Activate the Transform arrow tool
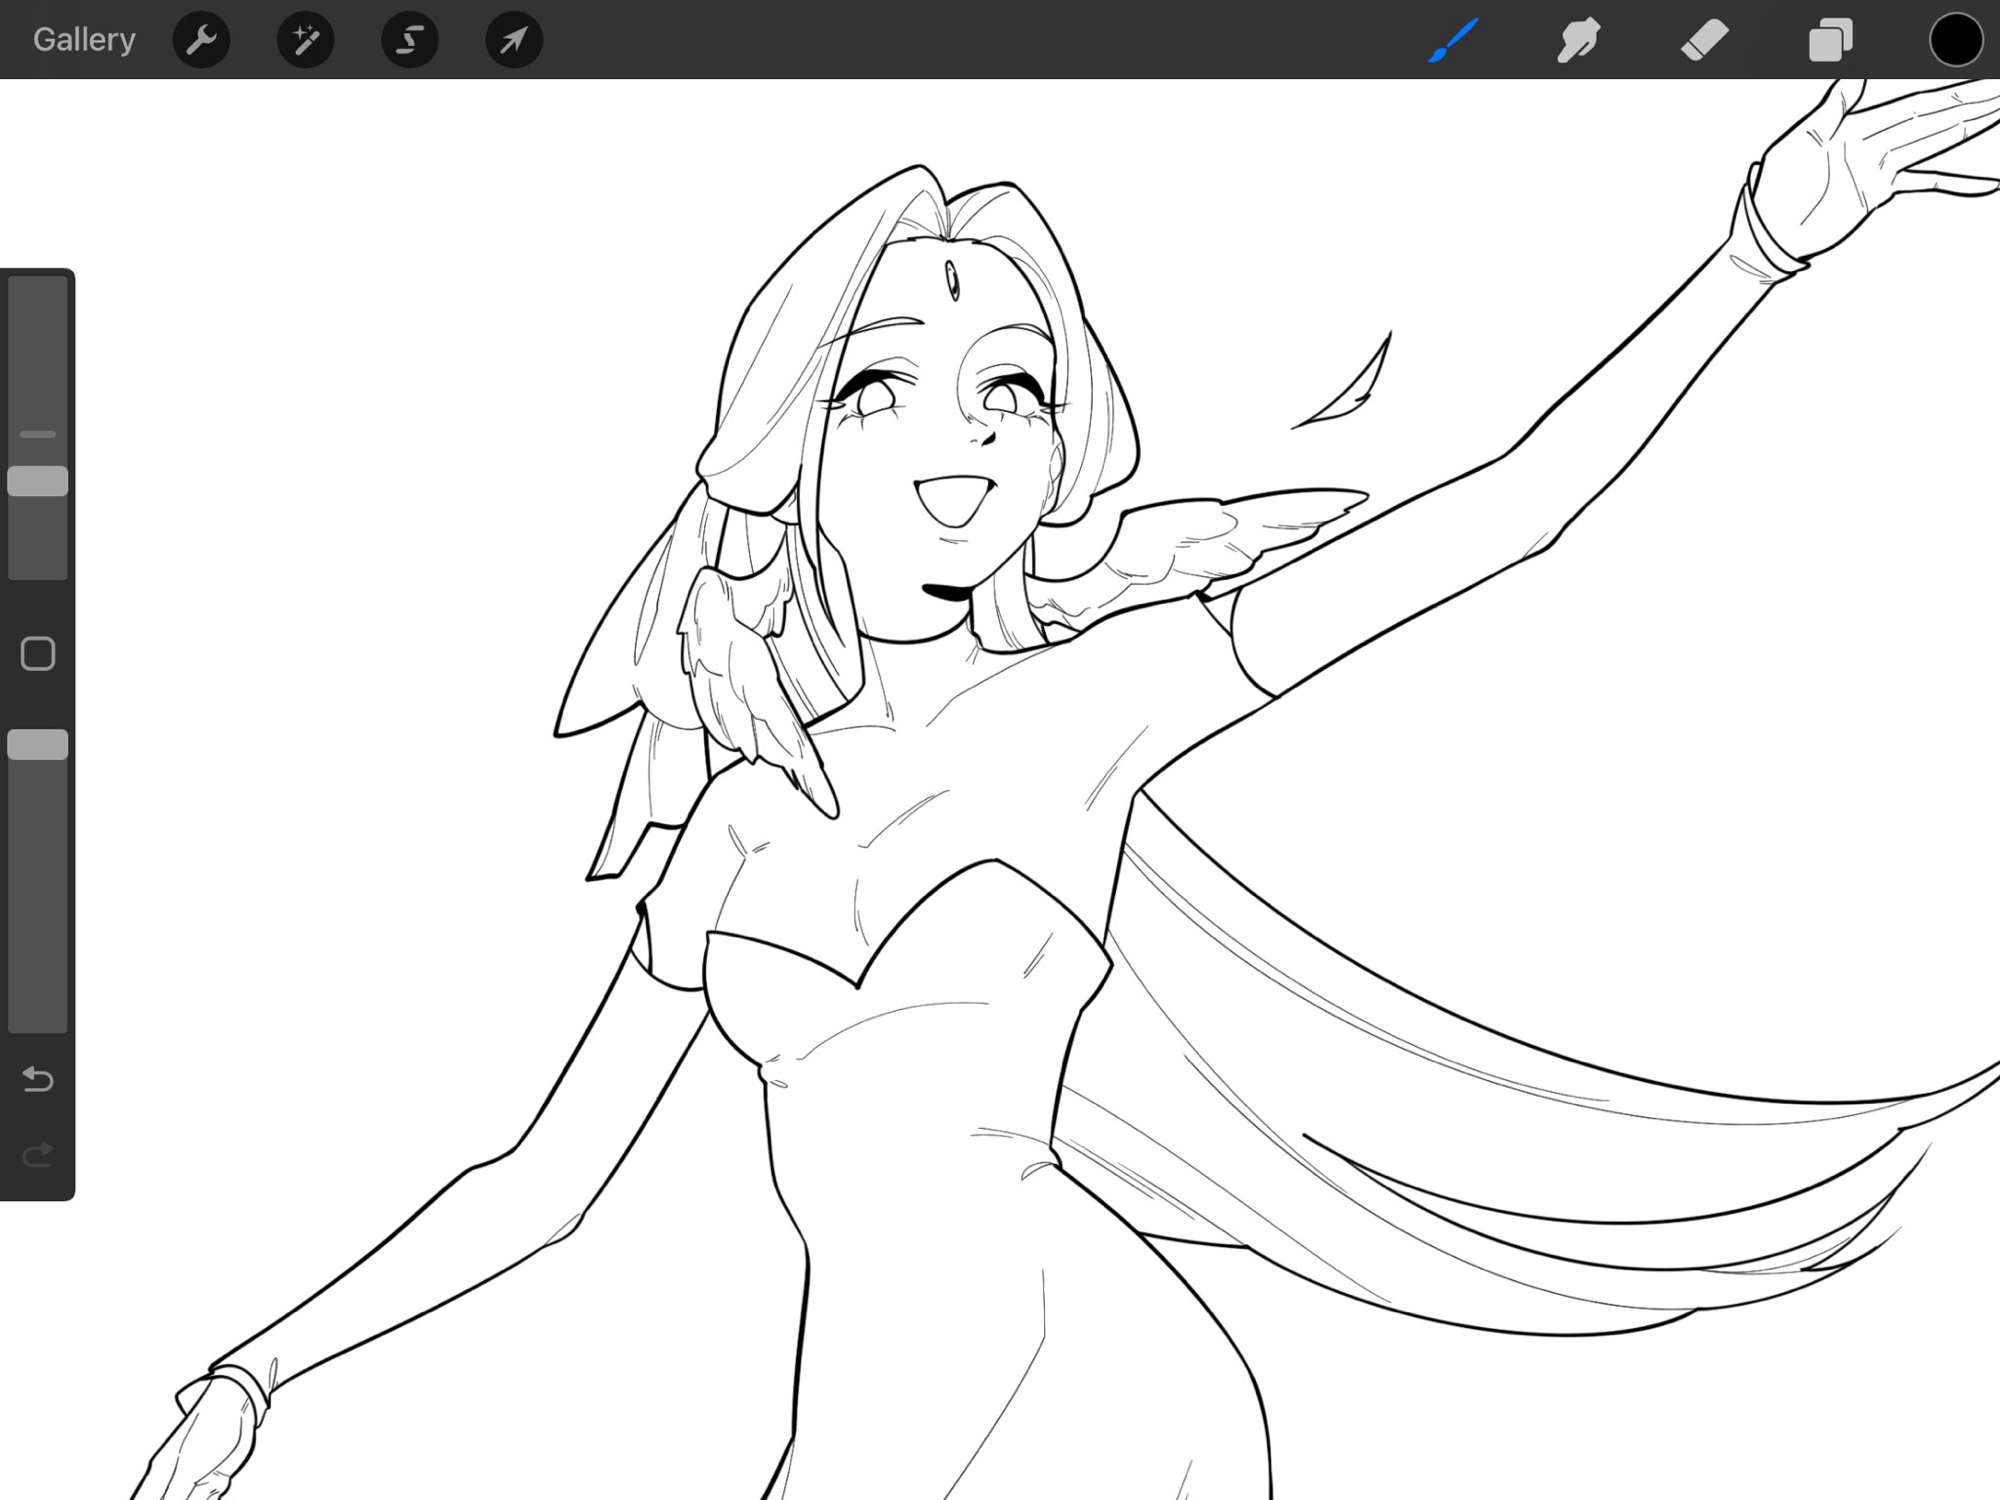 (514, 40)
